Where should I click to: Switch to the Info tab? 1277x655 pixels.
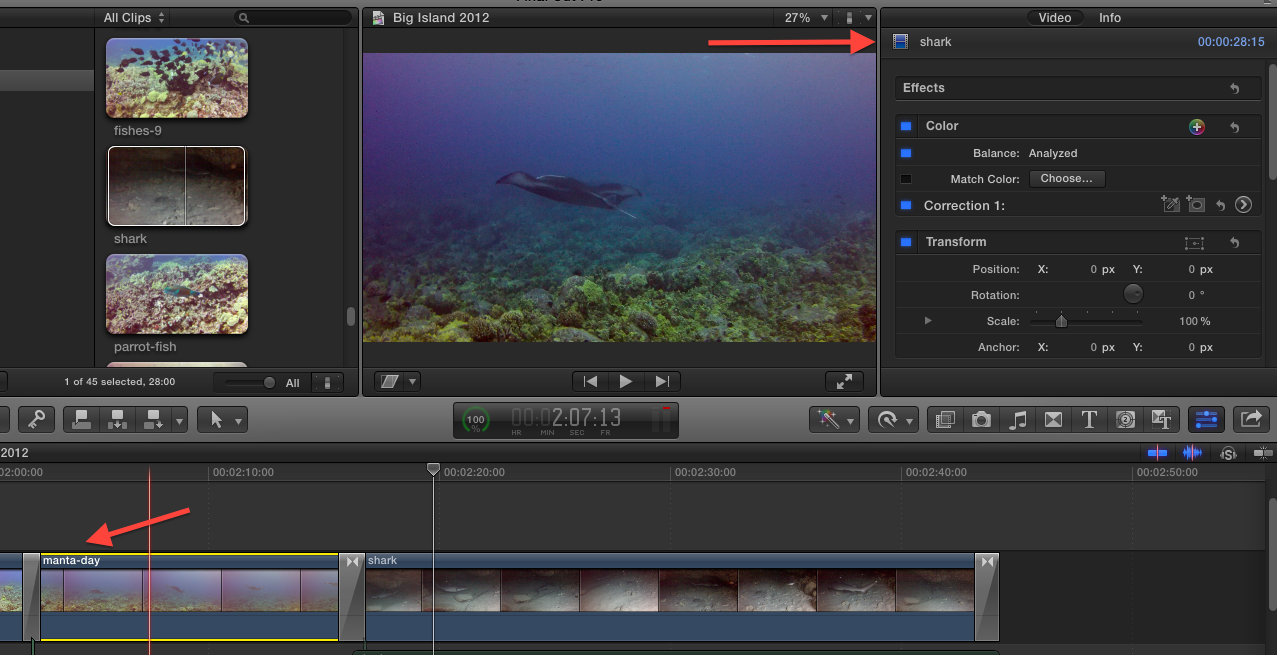1110,18
